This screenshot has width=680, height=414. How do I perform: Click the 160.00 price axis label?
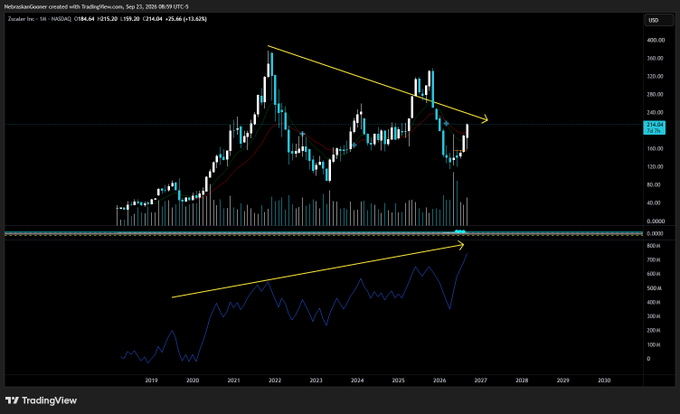[655, 149]
